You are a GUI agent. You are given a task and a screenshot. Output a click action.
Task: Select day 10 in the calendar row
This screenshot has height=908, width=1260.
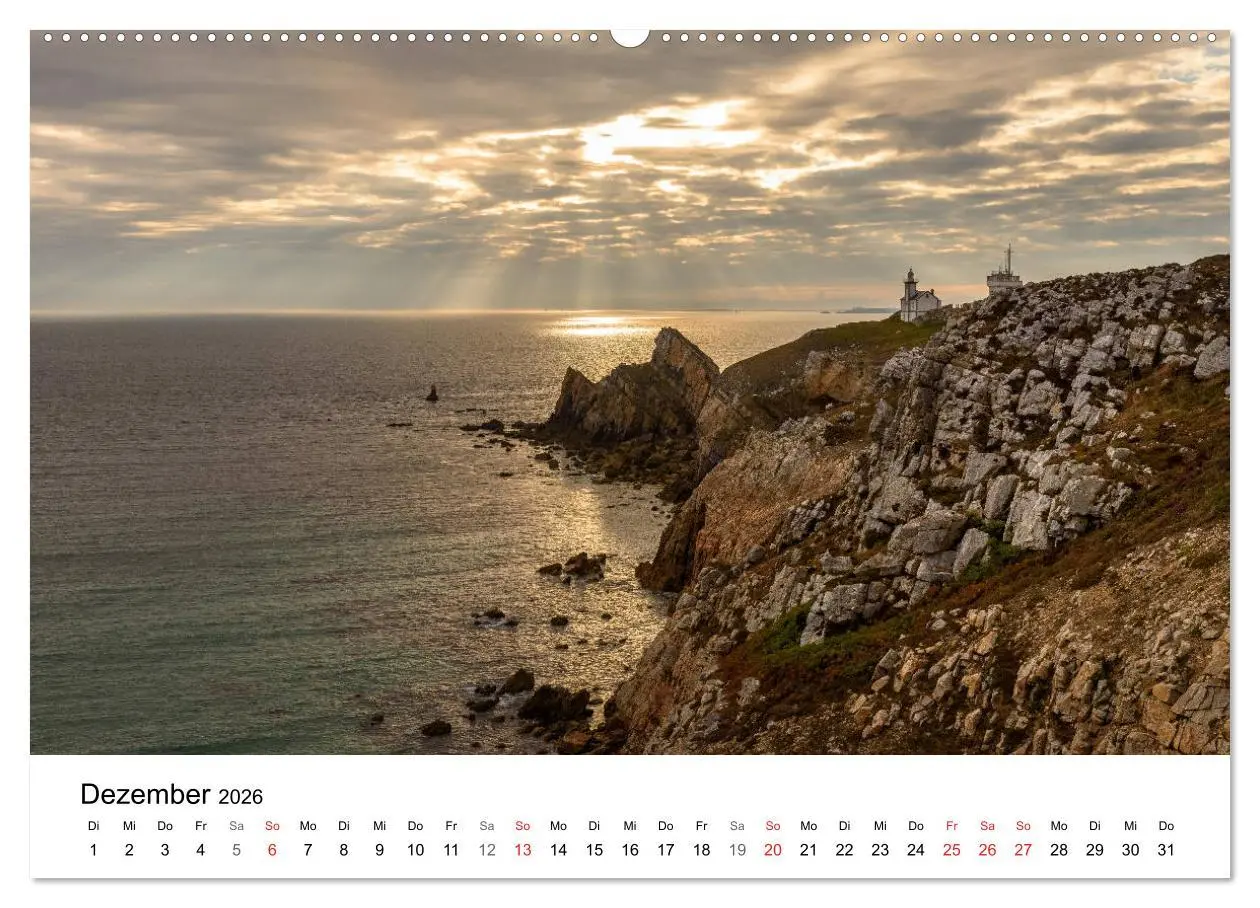pyautogui.click(x=415, y=850)
